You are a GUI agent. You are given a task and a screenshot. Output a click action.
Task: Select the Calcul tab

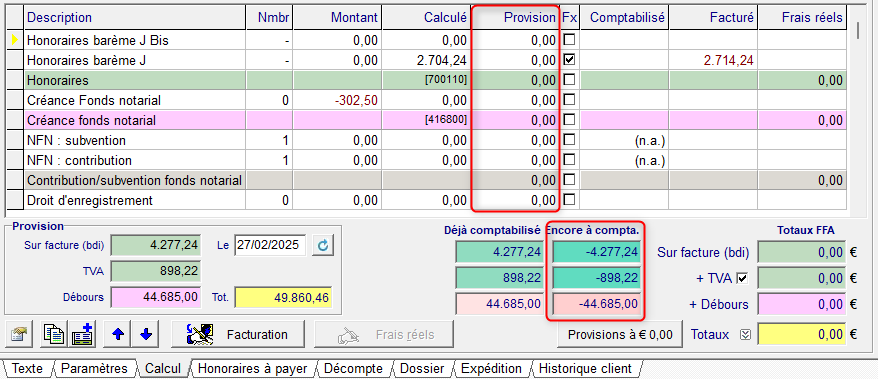click(x=163, y=369)
